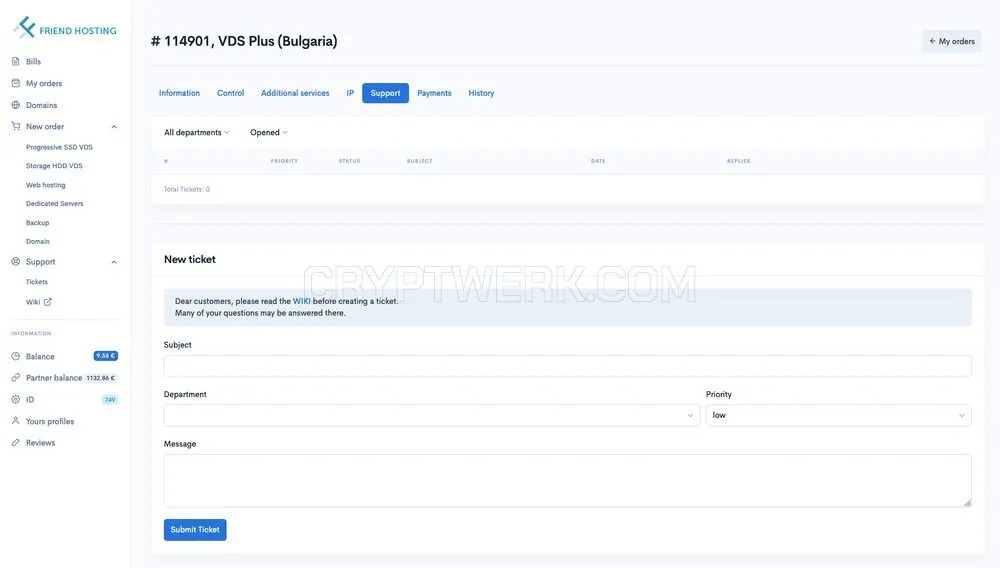
Task: Click the Support lifebuoy icon in sidebar
Action: point(15,261)
